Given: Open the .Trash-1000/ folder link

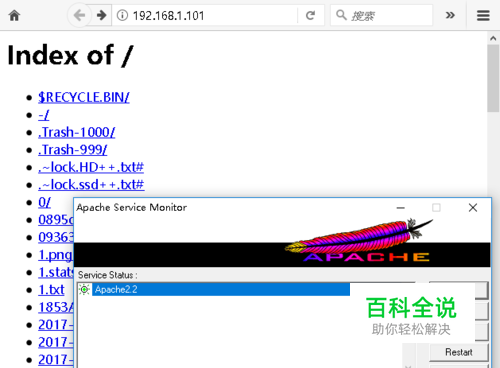Looking at the screenshot, I should point(77,132).
